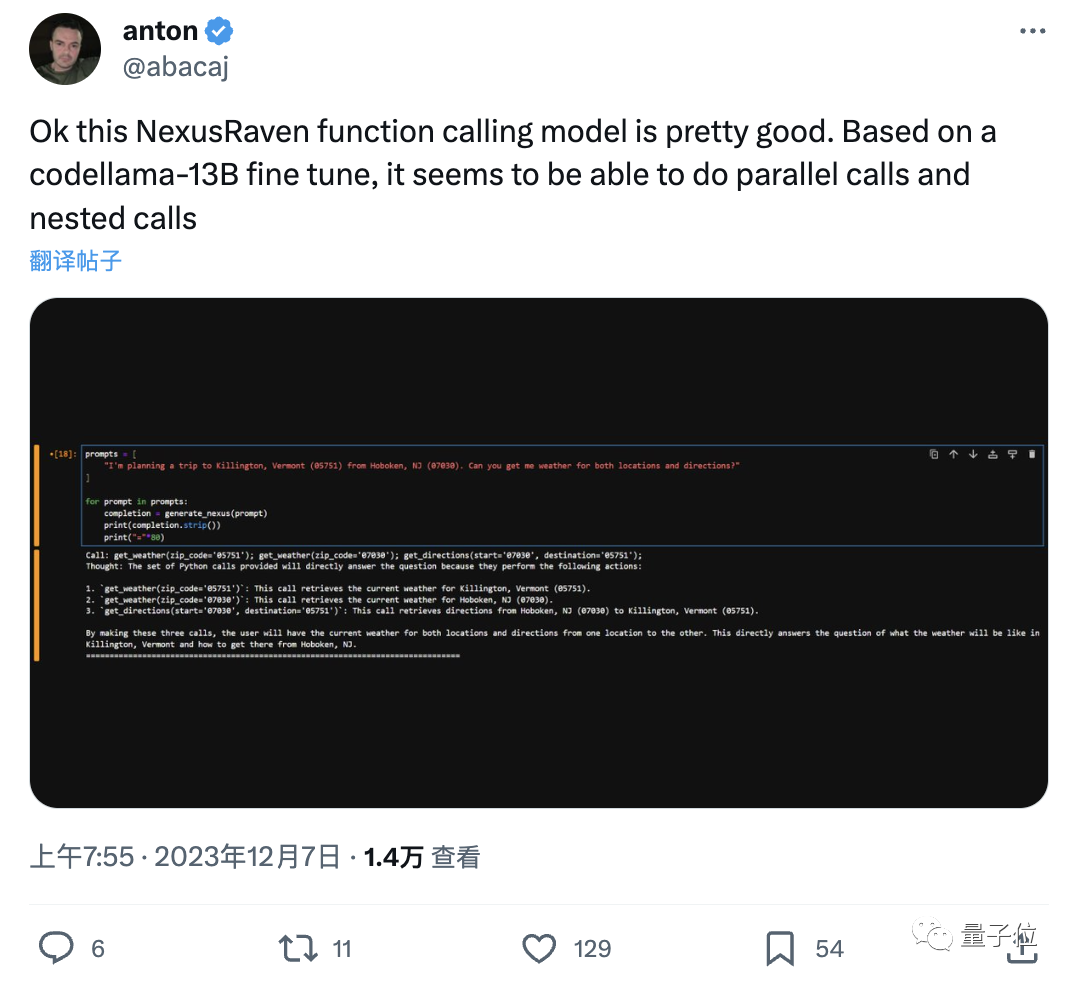Collapse the cell output via its side bar
The width and height of the screenshot is (1072, 982).
[x=37, y=605]
